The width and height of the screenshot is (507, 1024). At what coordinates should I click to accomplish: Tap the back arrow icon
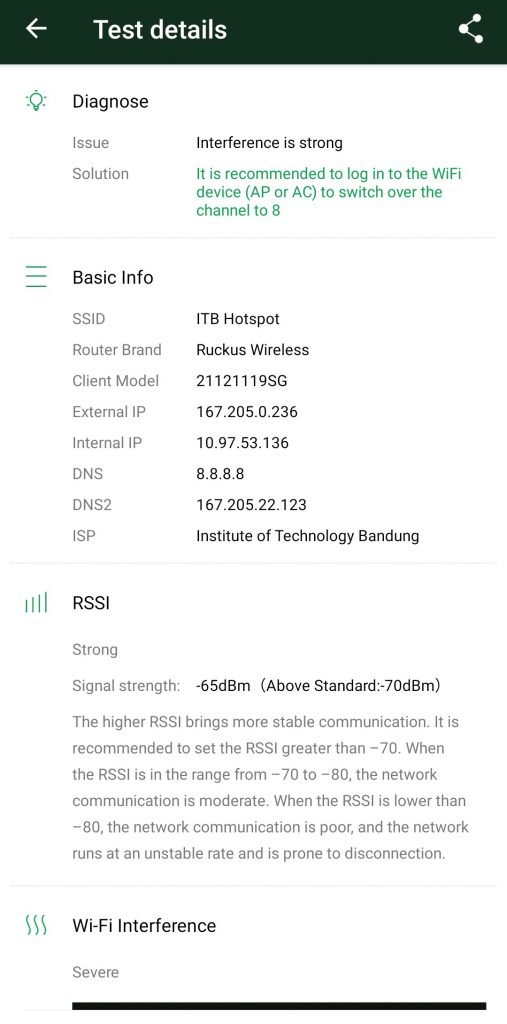36,29
